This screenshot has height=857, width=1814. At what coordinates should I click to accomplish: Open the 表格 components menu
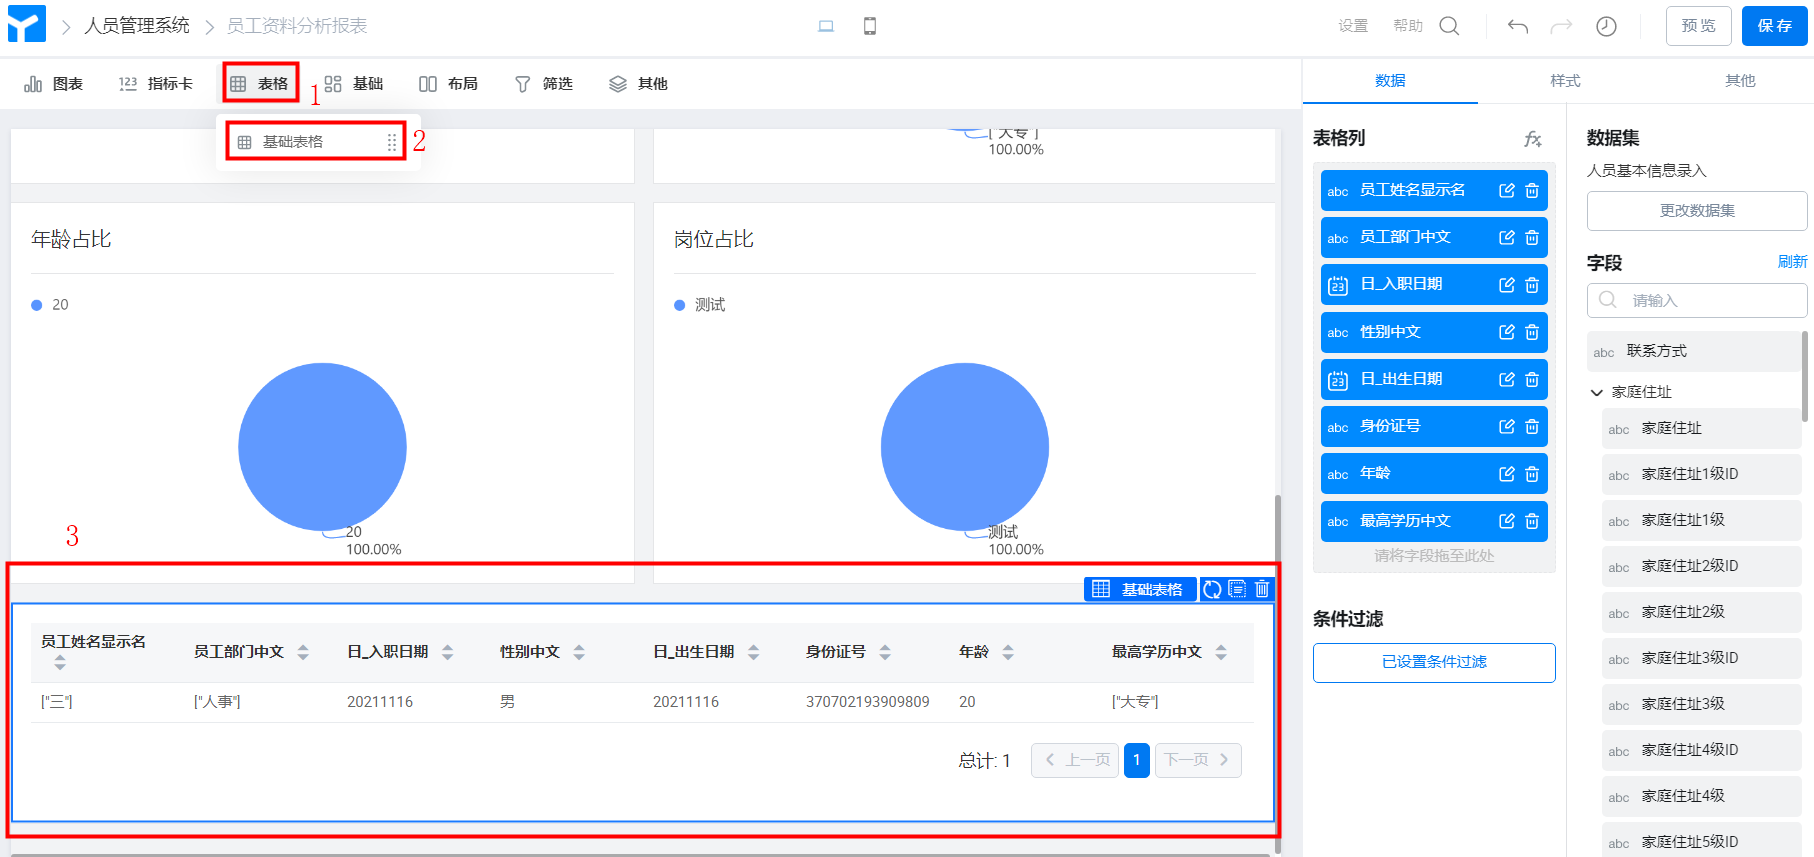click(x=260, y=84)
